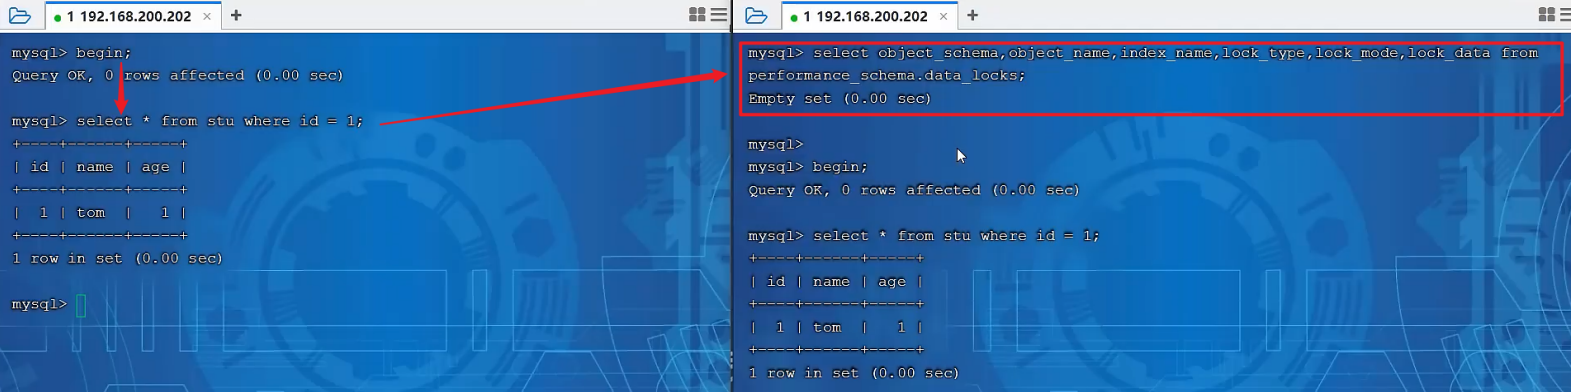
Task: Open the tile layout icon in left window
Action: (697, 15)
